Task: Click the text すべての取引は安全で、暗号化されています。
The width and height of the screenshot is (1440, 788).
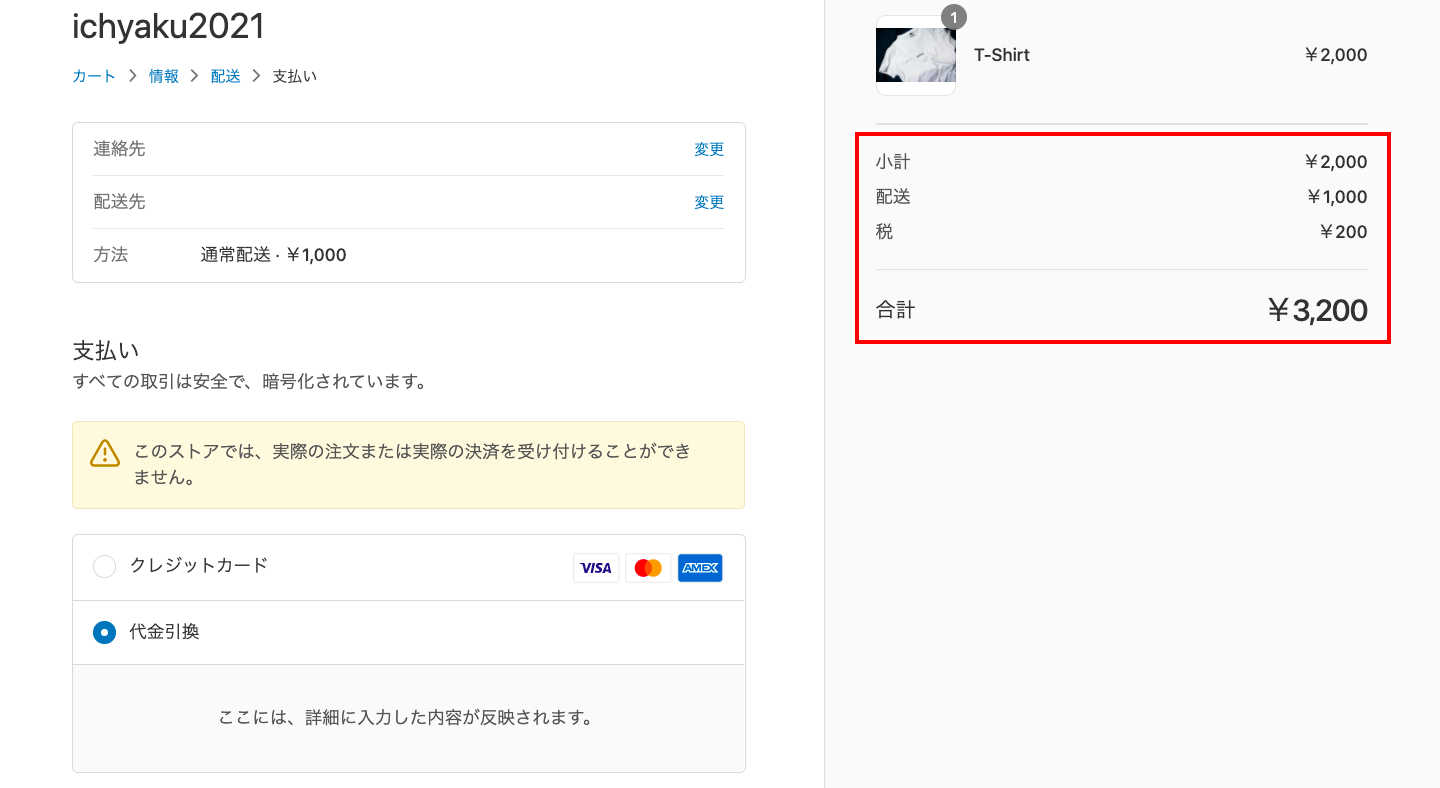Action: click(250, 382)
